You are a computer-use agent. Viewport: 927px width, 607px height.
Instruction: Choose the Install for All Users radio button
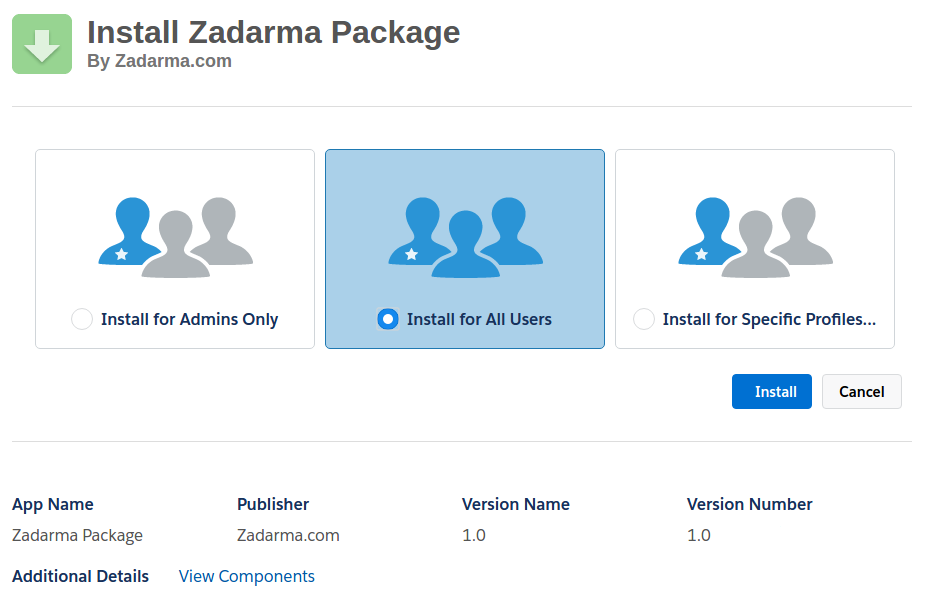pyautogui.click(x=388, y=319)
